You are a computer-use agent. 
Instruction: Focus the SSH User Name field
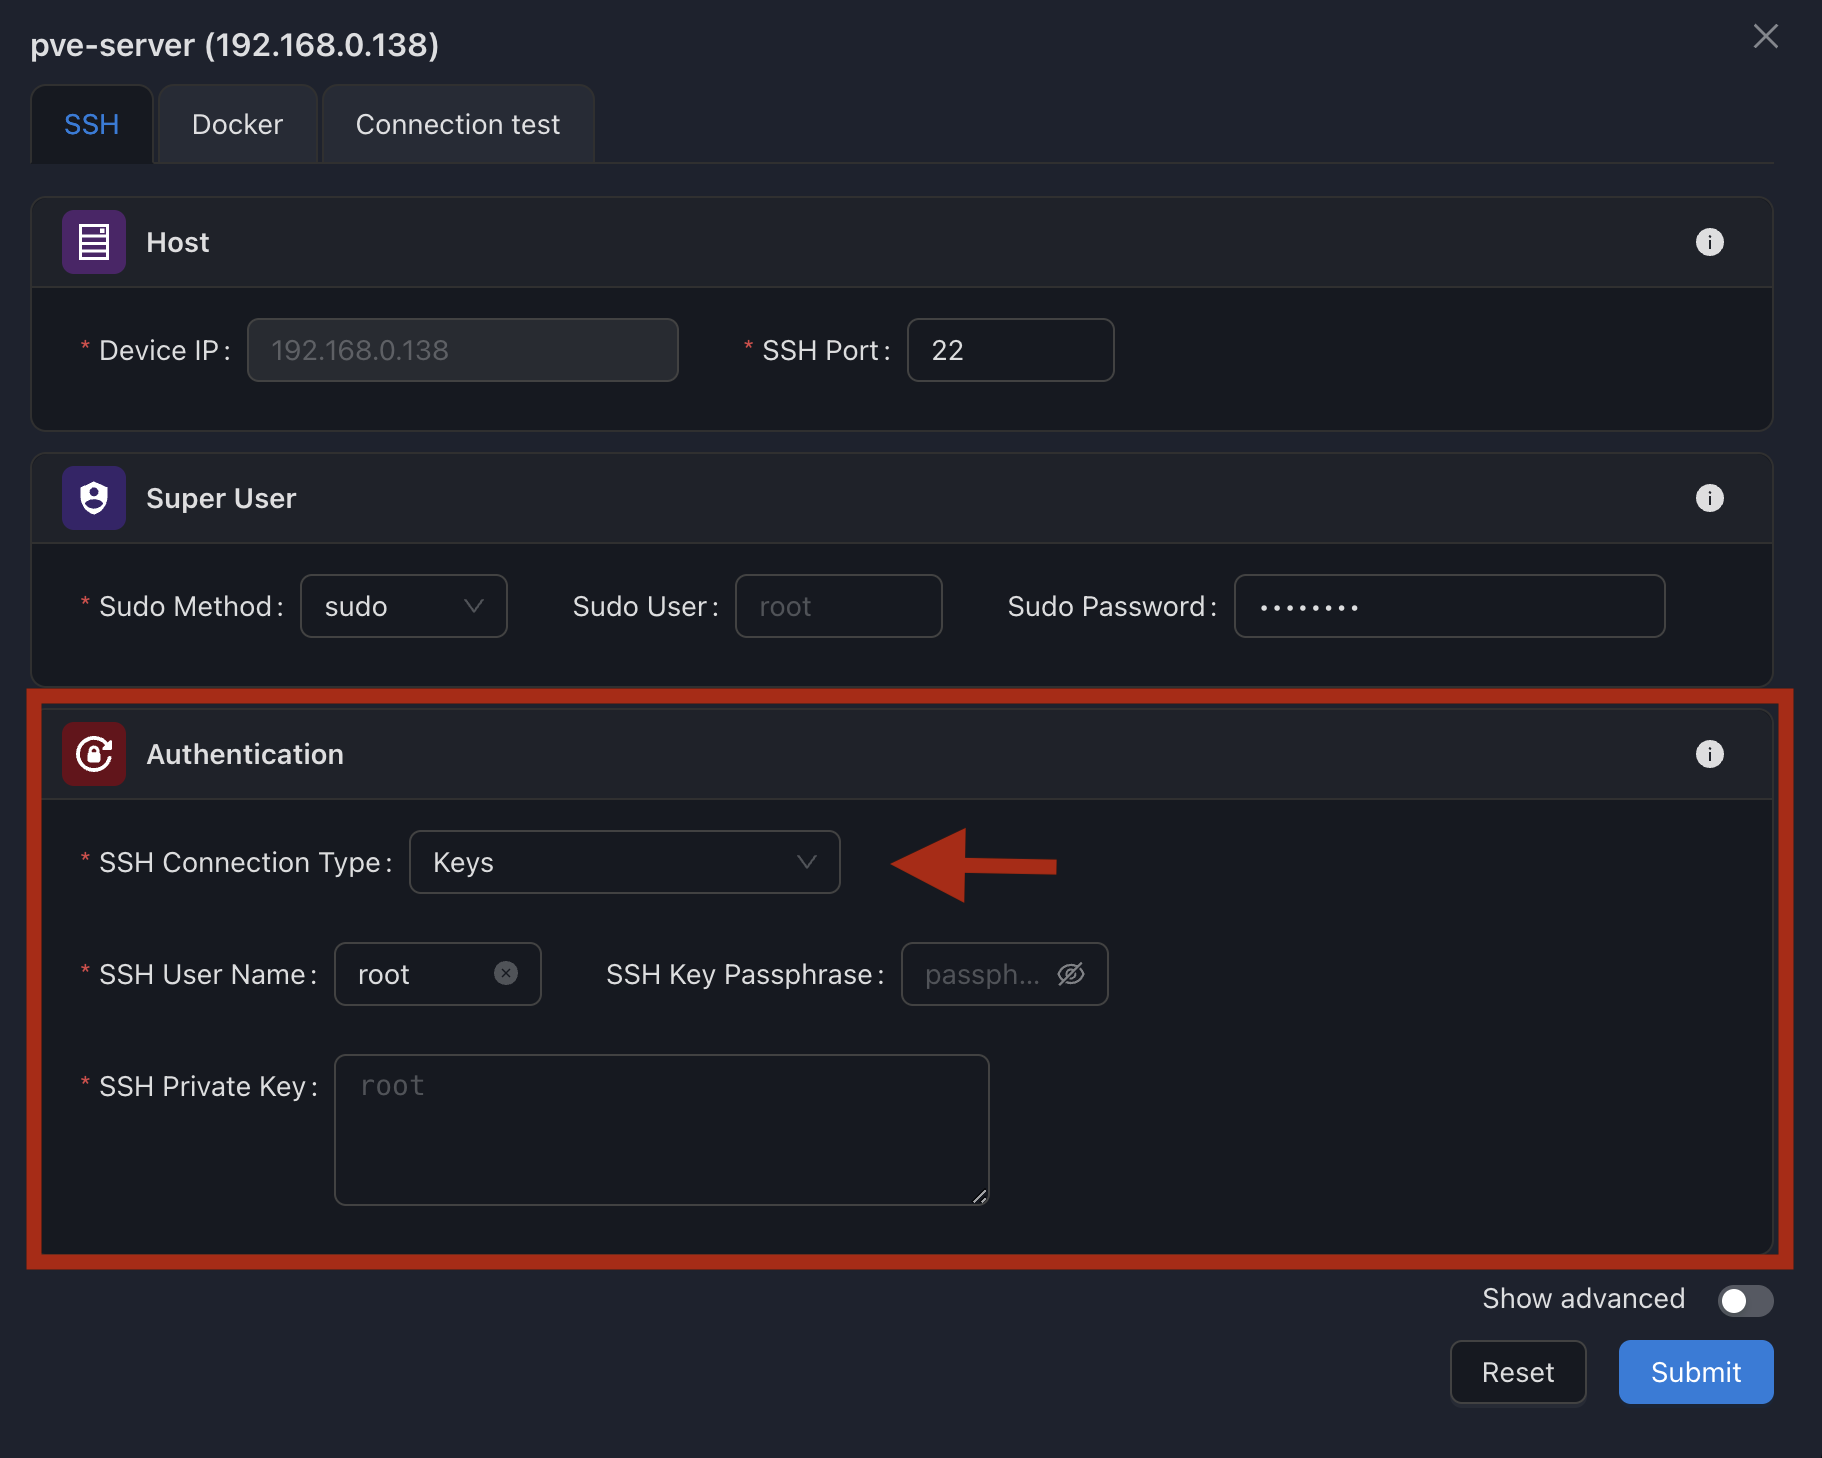[x=438, y=974]
